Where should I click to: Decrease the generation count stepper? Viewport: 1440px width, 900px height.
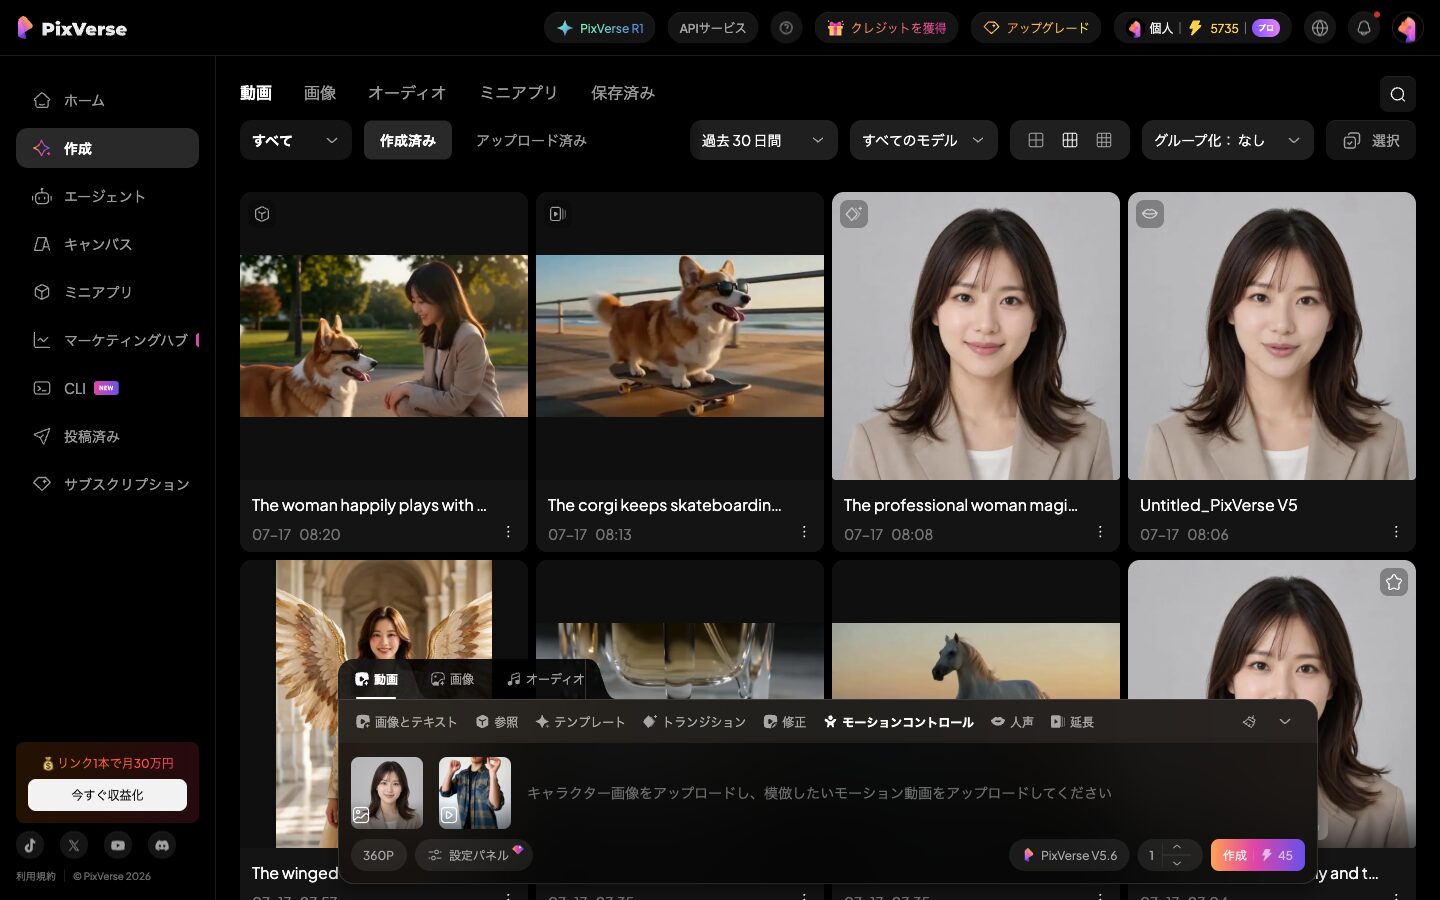coord(1177,863)
